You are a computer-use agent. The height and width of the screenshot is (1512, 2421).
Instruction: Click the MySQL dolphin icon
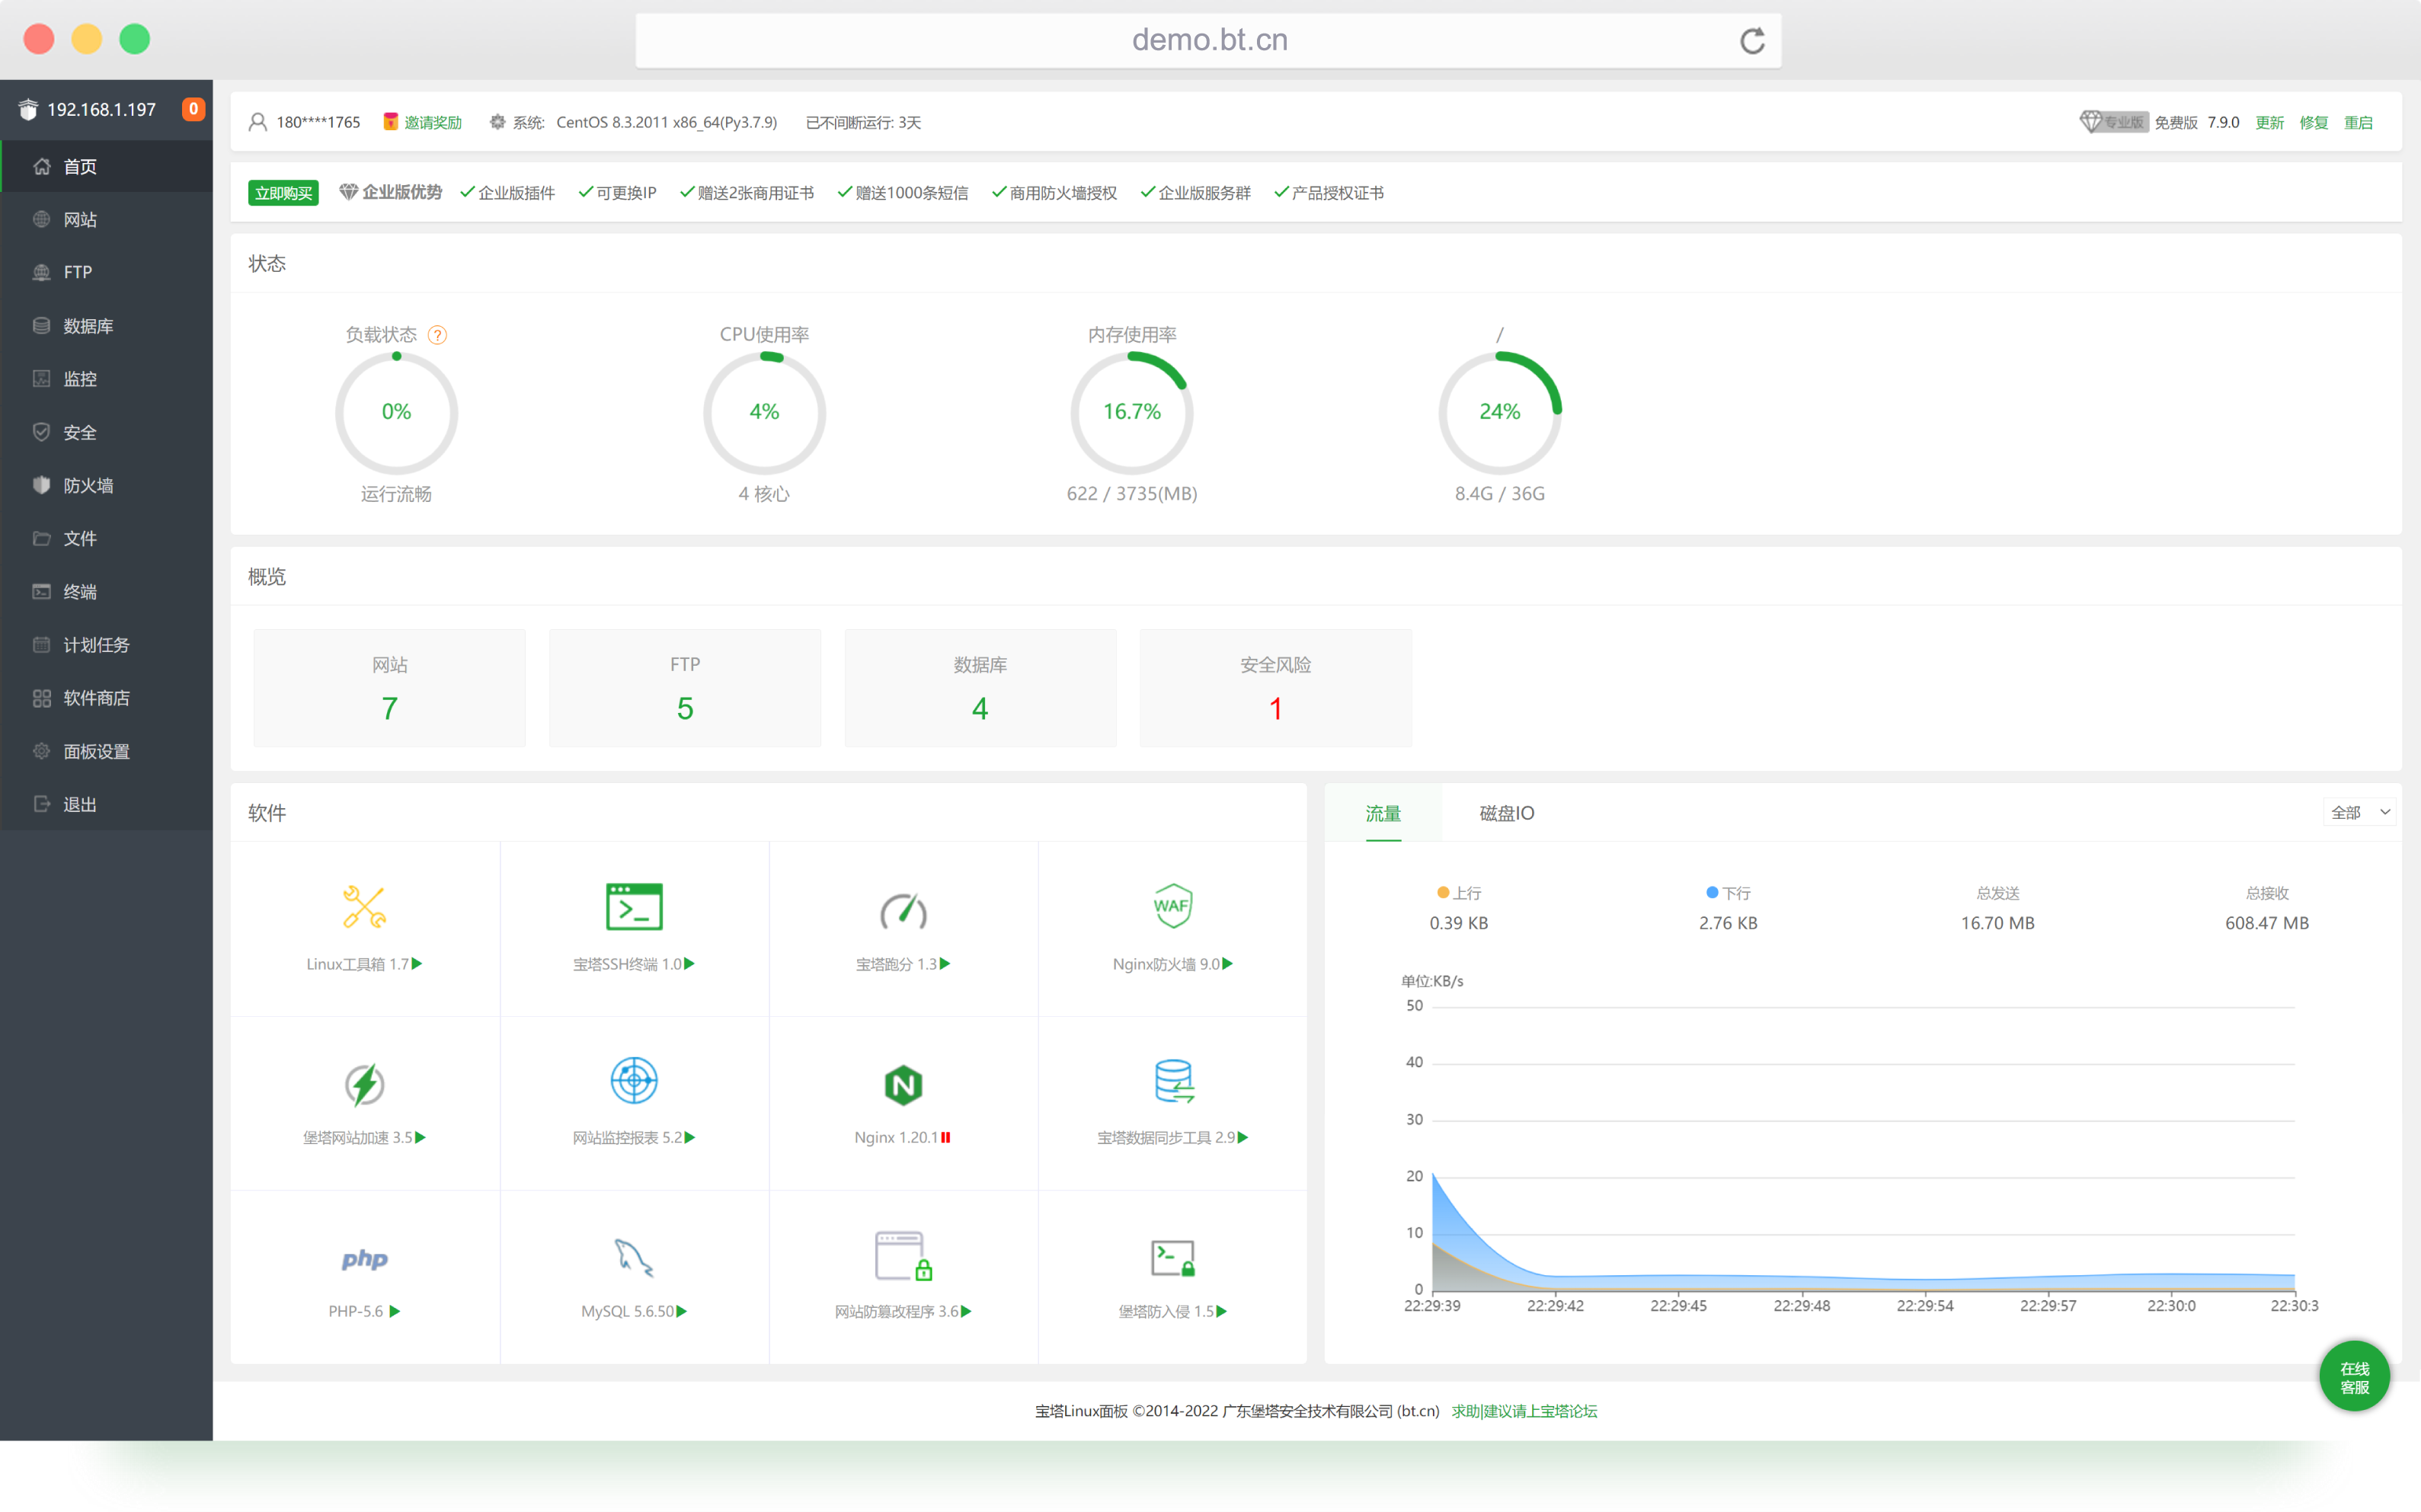tap(634, 1257)
